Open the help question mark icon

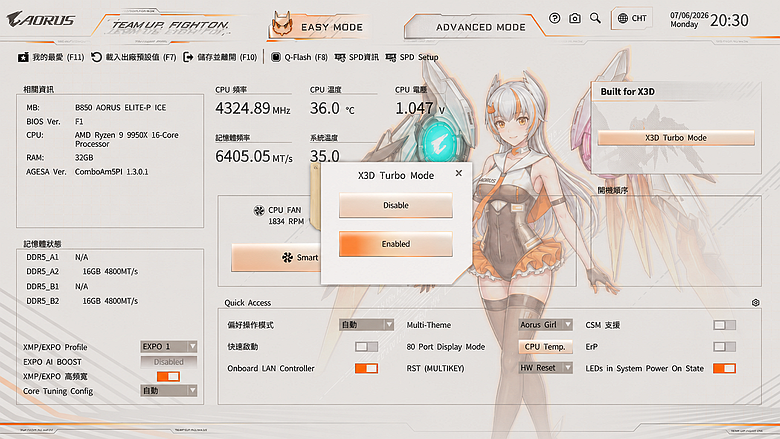[554, 18]
